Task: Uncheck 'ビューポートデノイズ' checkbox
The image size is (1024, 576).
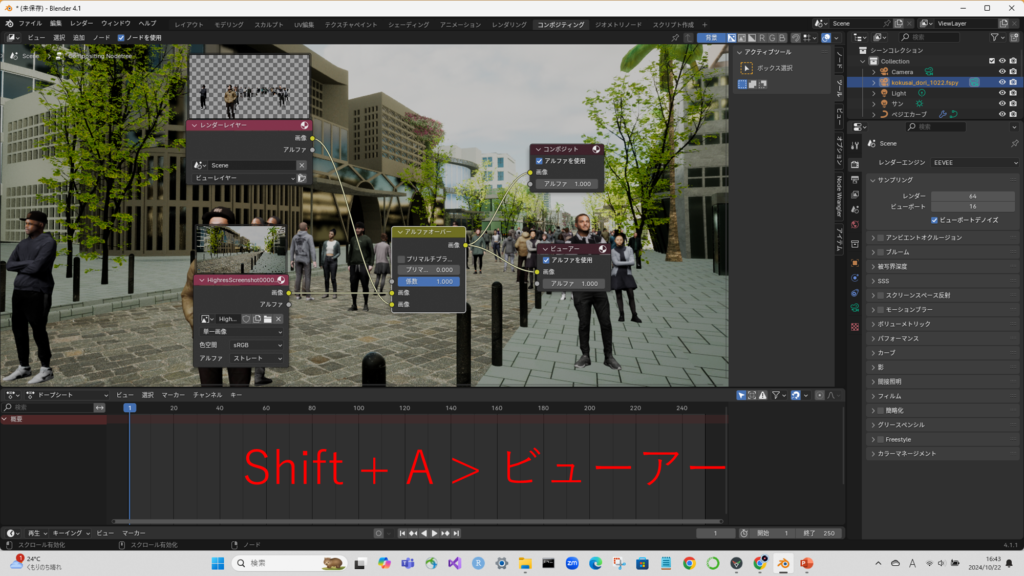Action: tap(934, 219)
